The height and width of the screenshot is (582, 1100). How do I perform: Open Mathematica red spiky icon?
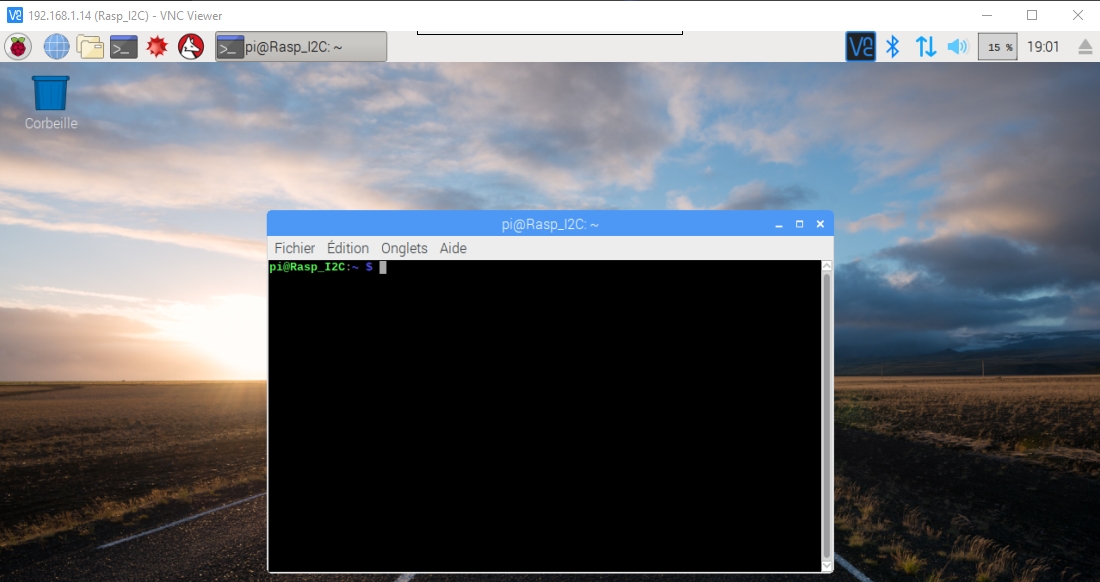pos(157,46)
